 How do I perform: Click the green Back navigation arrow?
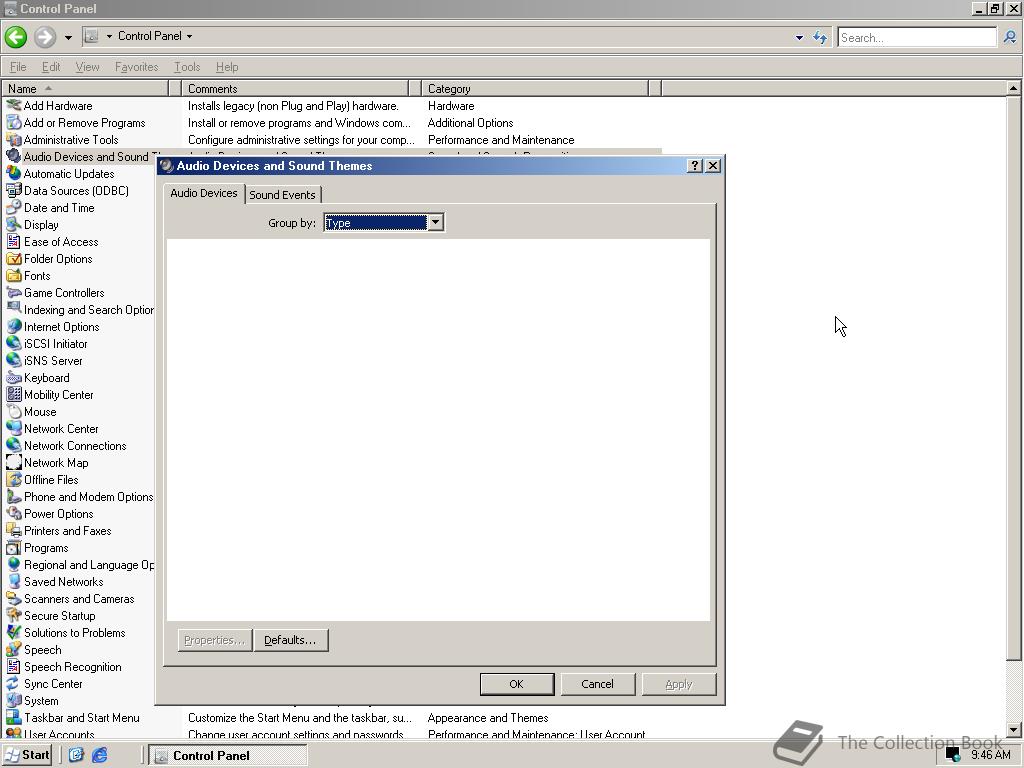click(16, 37)
